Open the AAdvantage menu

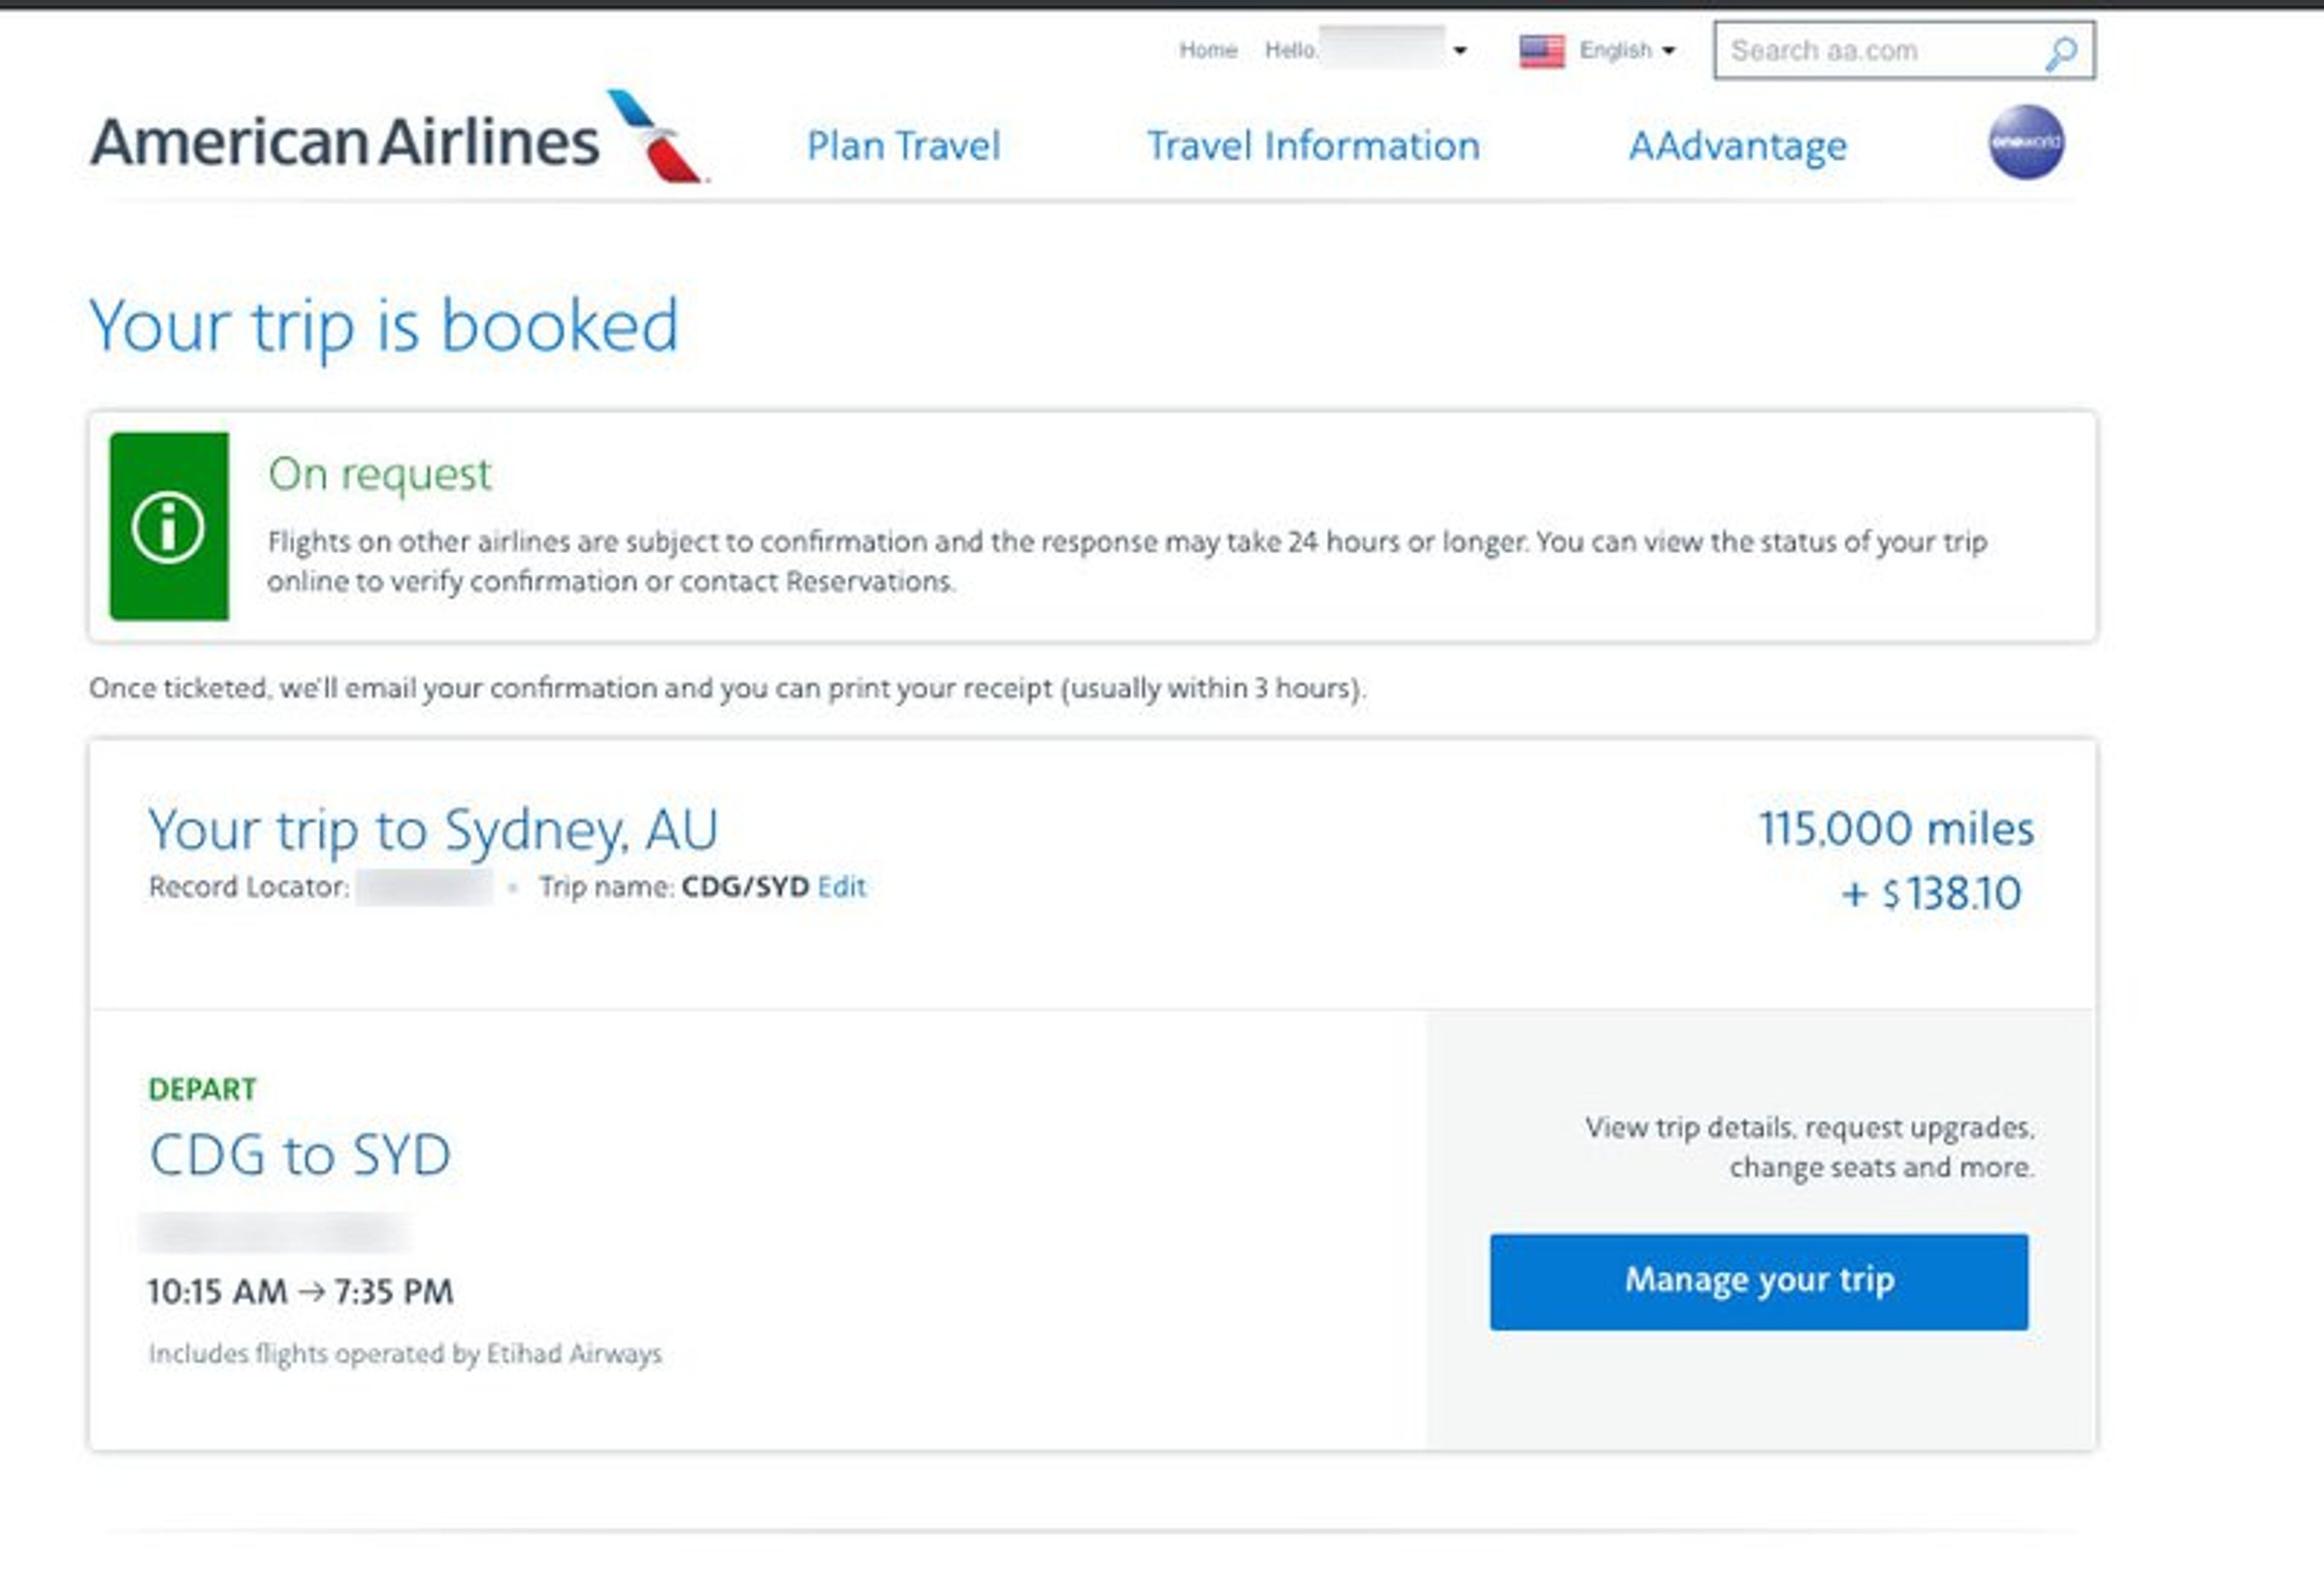pyautogui.click(x=1737, y=146)
